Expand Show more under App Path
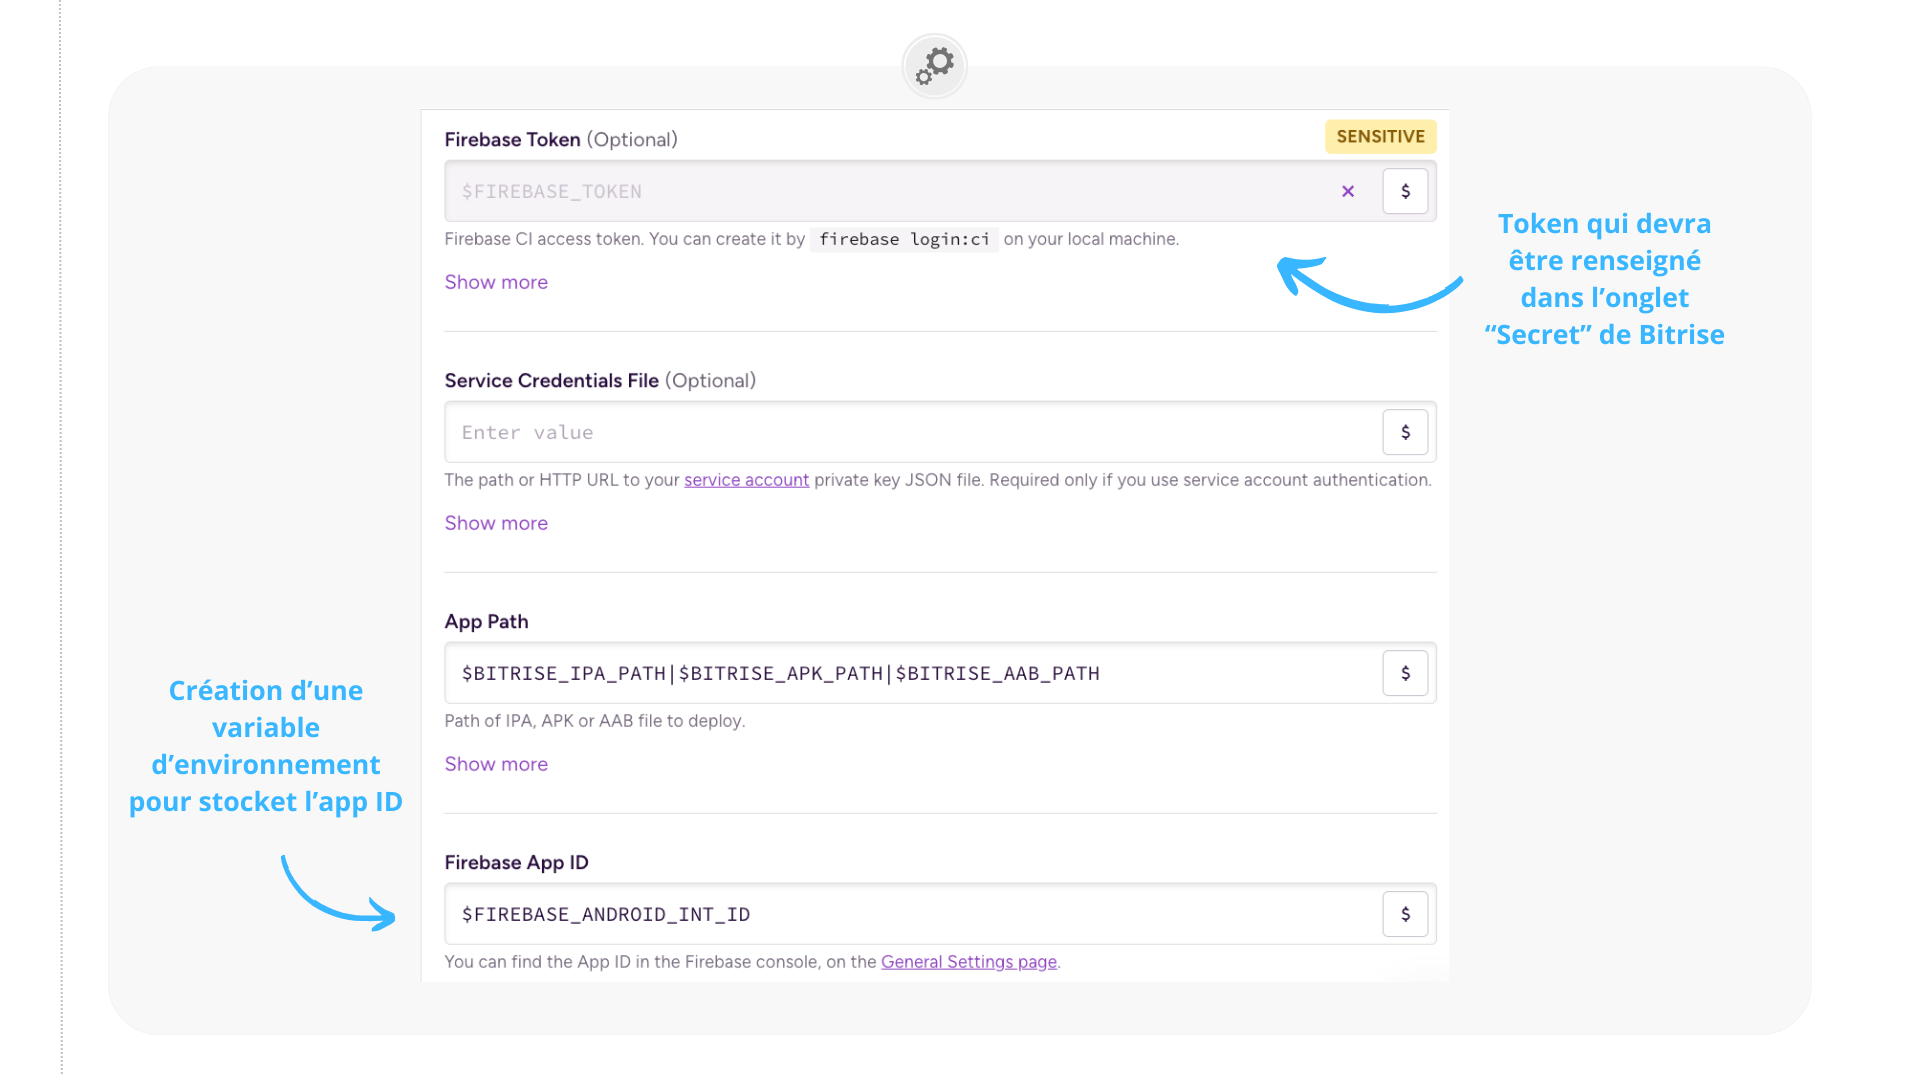 496,764
